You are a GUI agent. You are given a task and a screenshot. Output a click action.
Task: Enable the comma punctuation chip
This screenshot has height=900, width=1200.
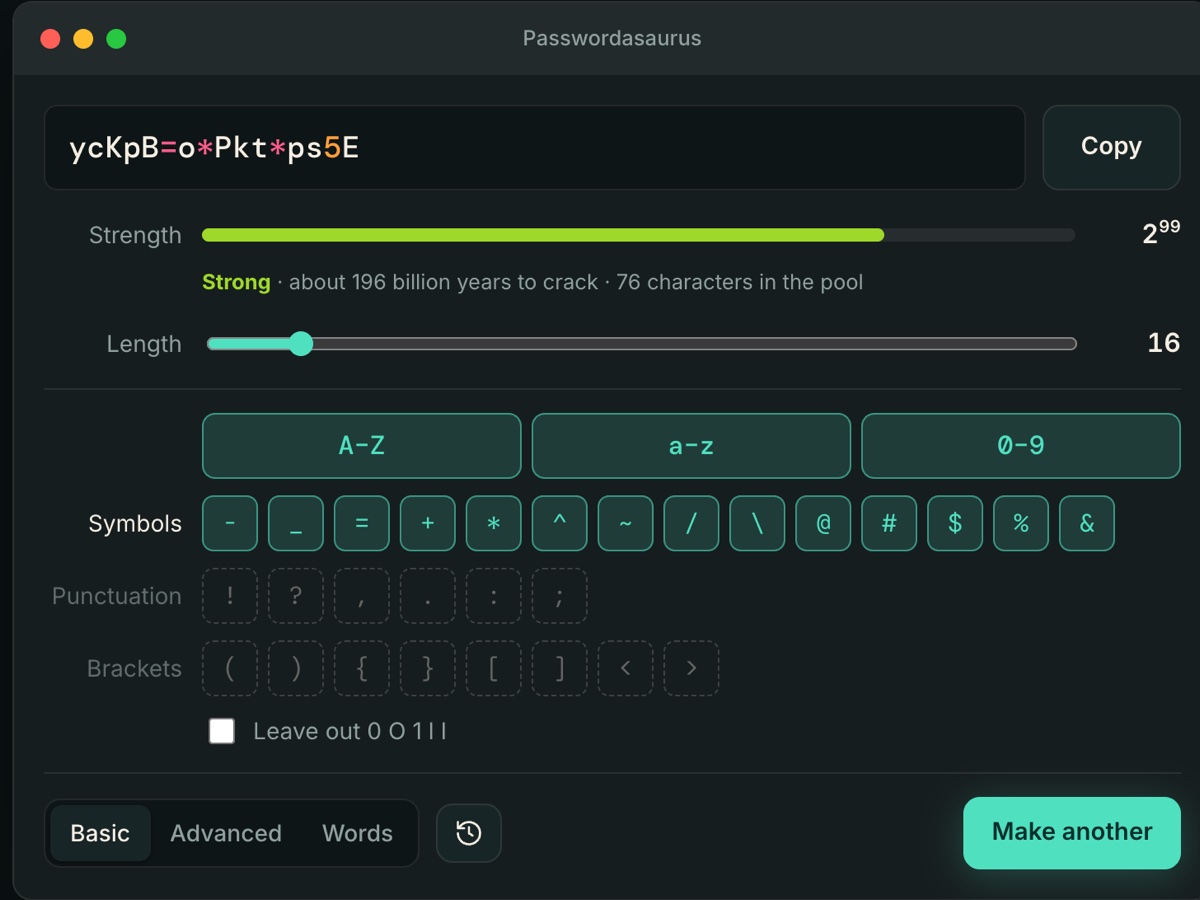click(362, 596)
